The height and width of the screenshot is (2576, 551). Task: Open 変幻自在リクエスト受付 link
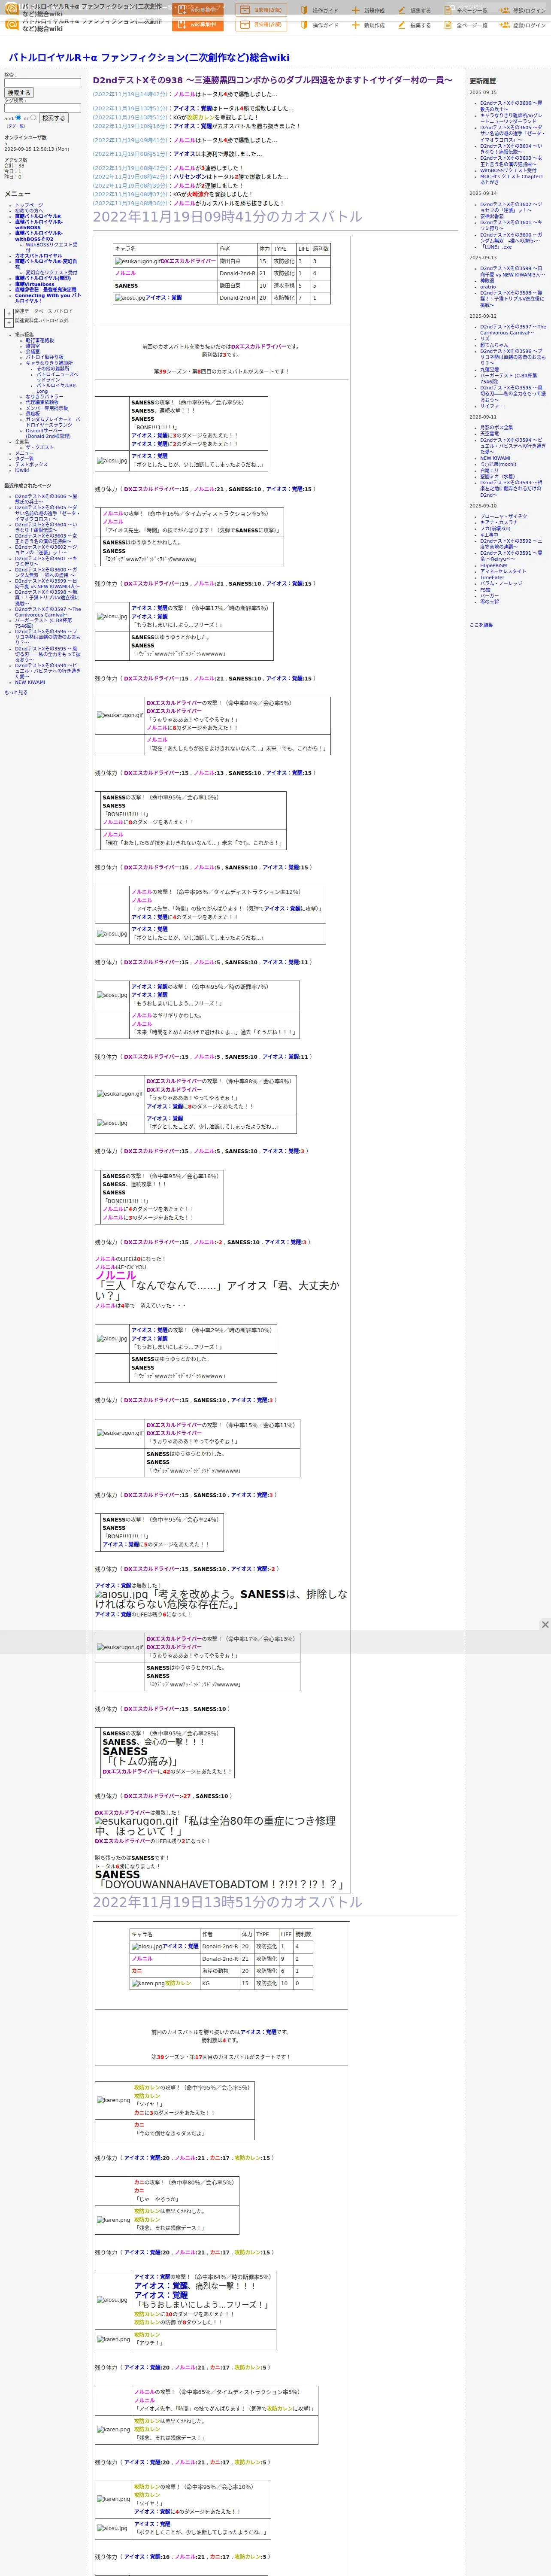pos(51,272)
